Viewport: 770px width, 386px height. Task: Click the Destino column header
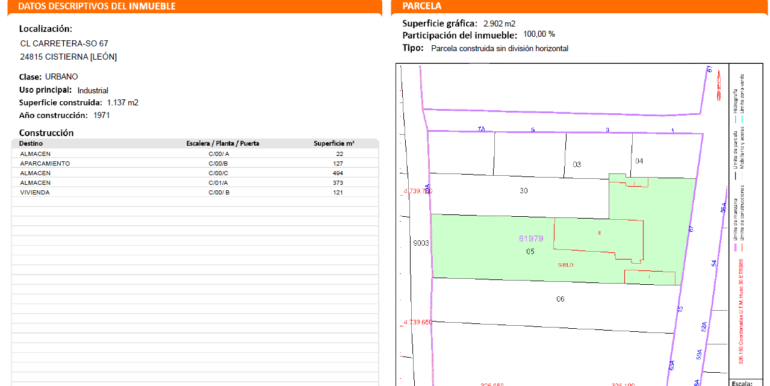[30, 143]
